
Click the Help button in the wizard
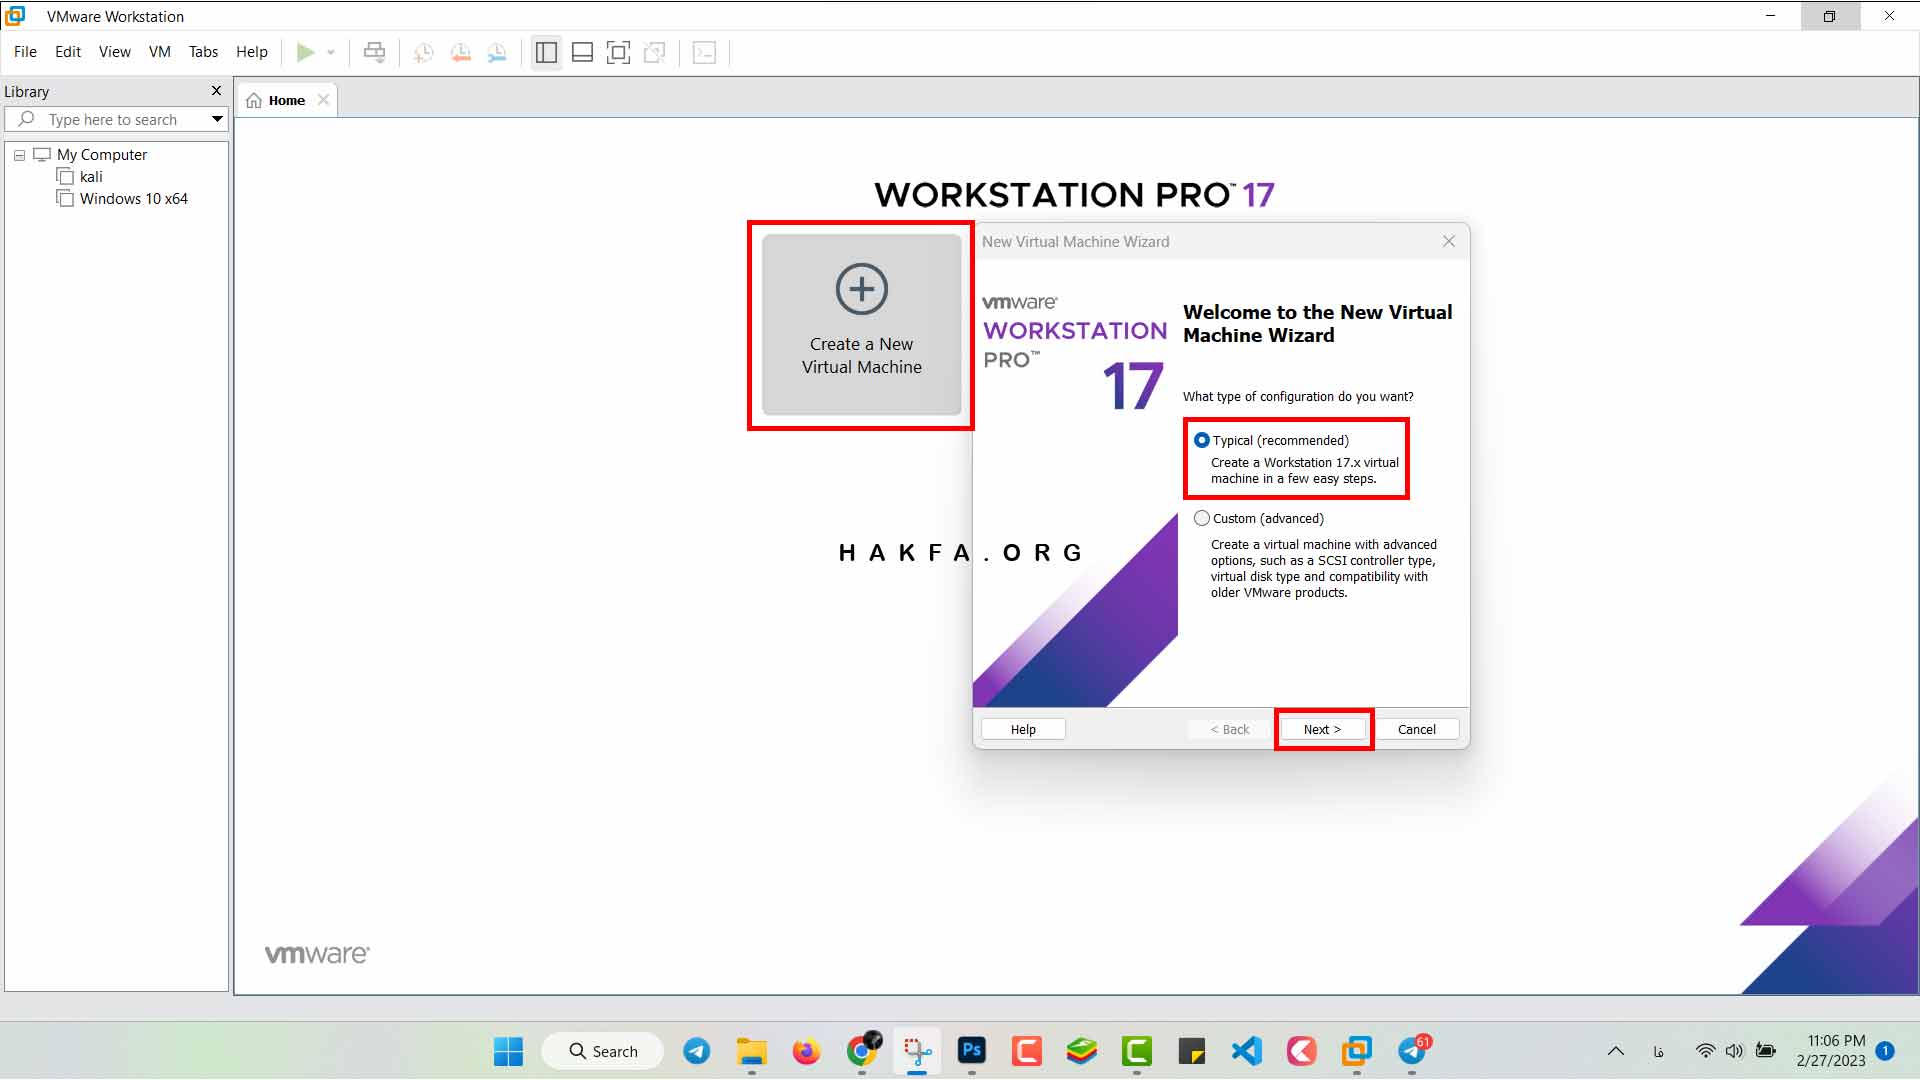pos(1023,729)
